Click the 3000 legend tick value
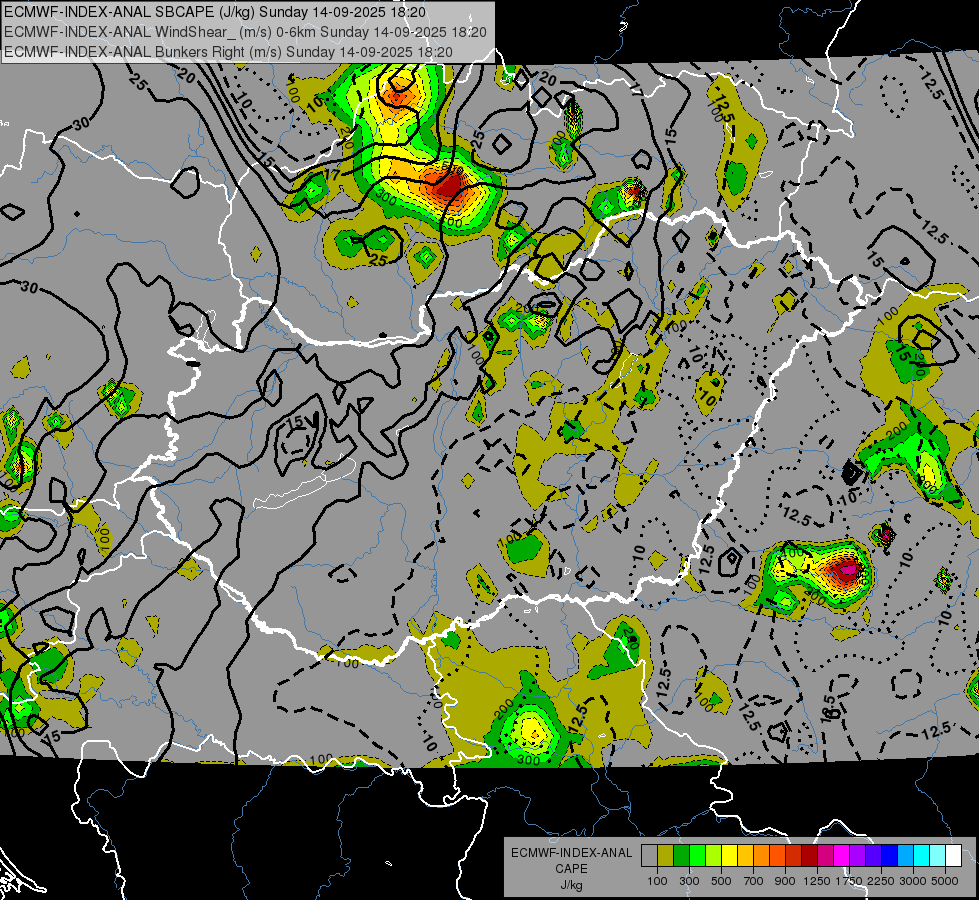This screenshot has height=900, width=979. point(913,881)
